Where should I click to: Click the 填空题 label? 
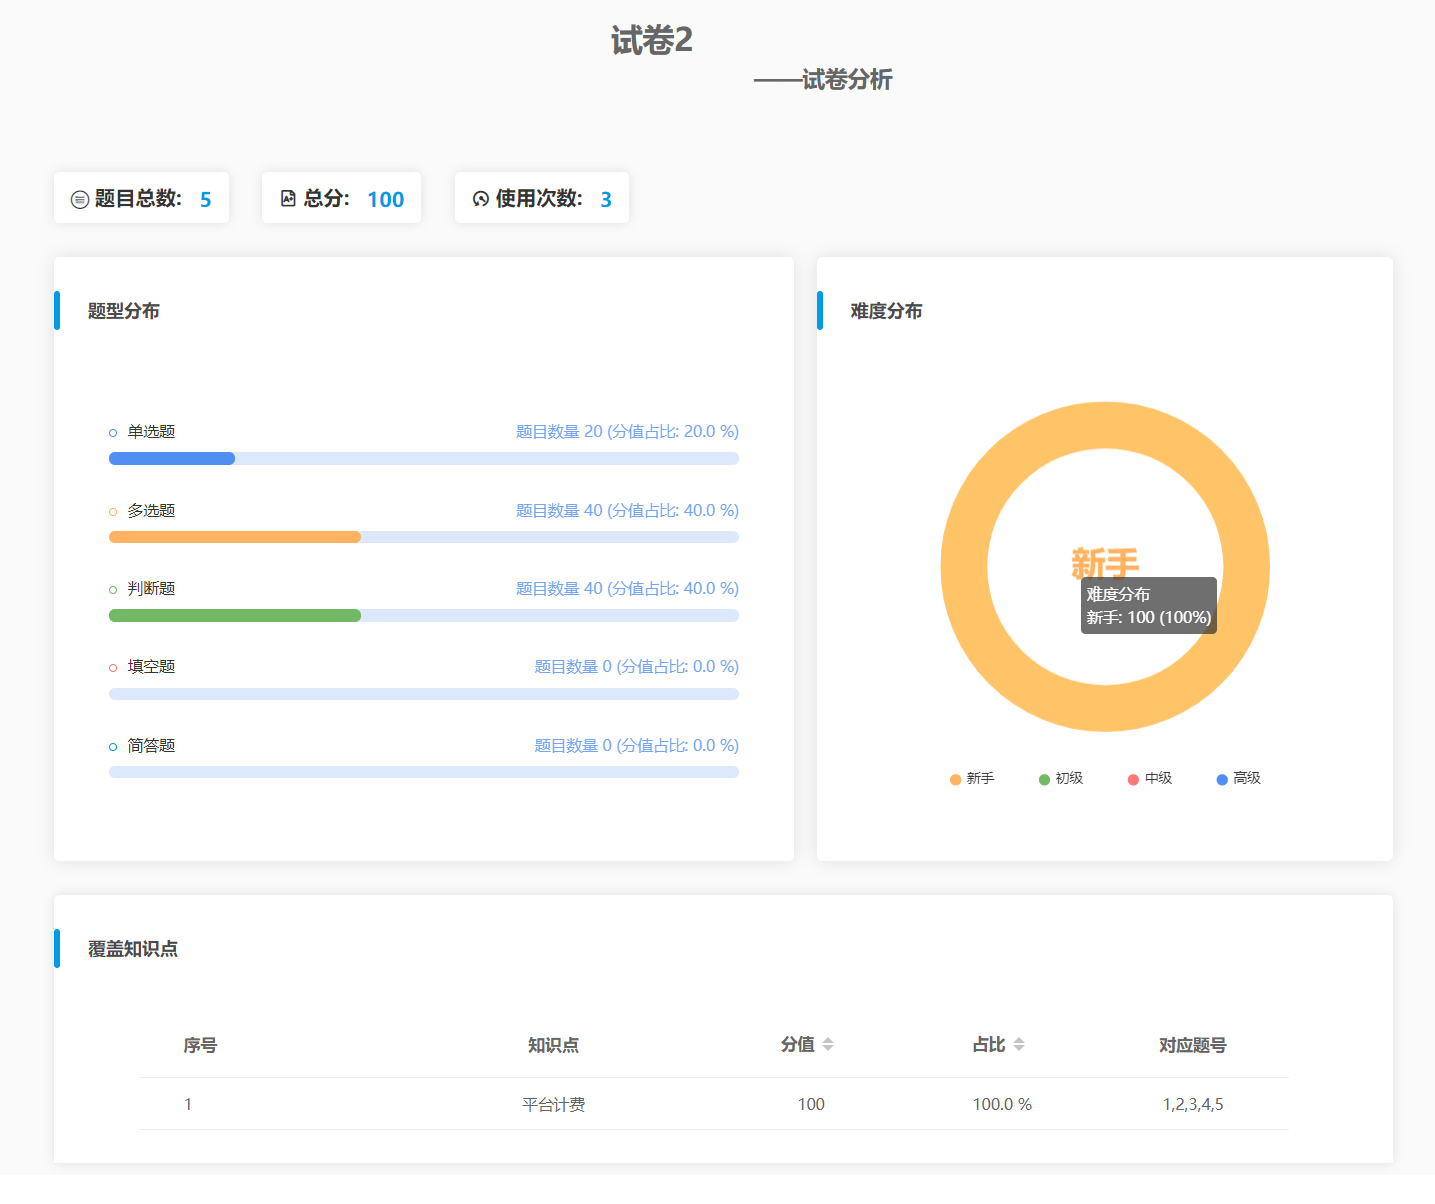click(x=151, y=667)
